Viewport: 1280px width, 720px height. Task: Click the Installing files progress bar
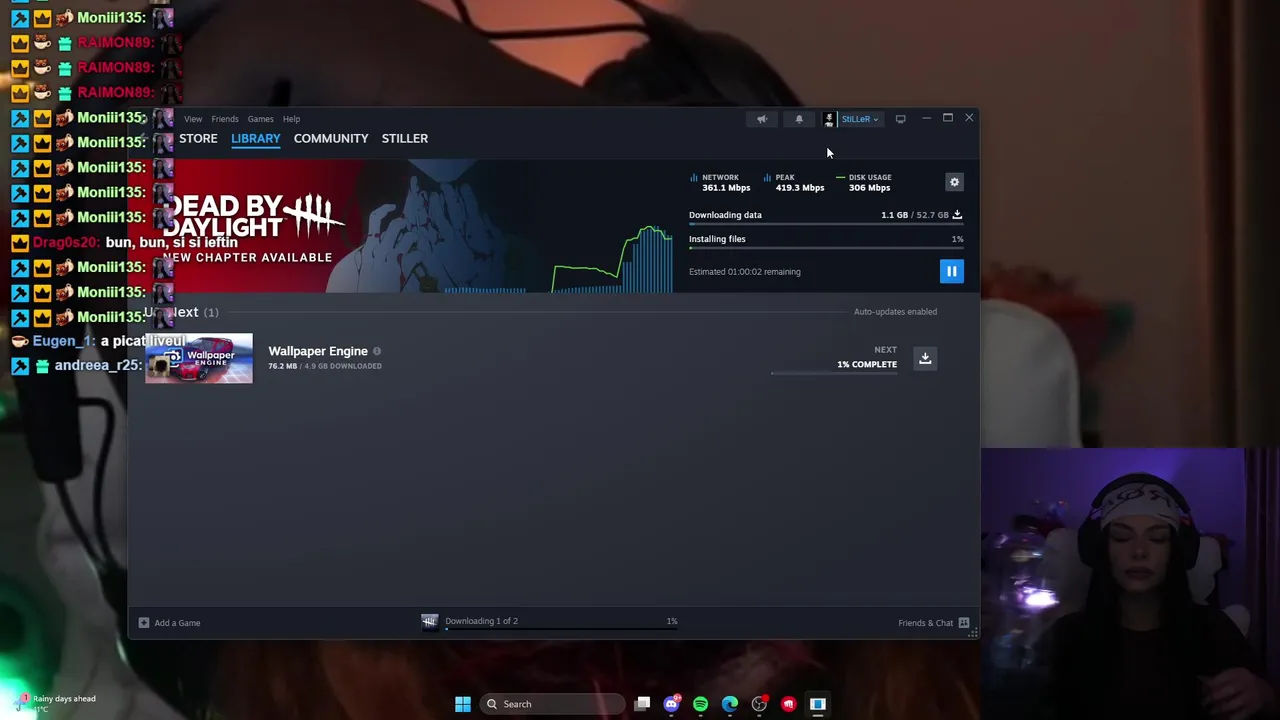(826, 249)
